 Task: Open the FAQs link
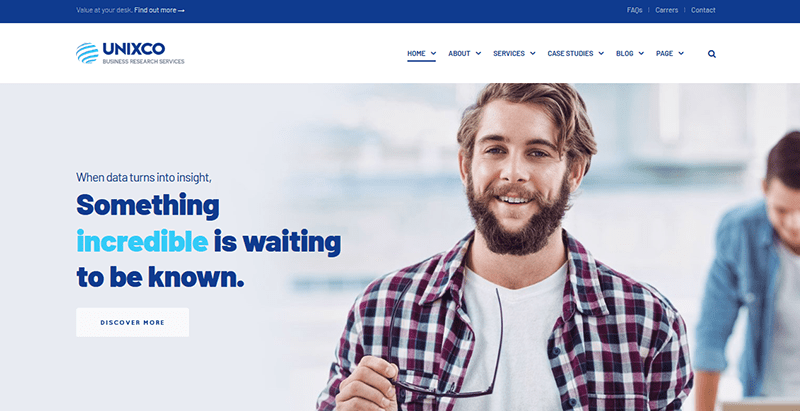tap(635, 10)
